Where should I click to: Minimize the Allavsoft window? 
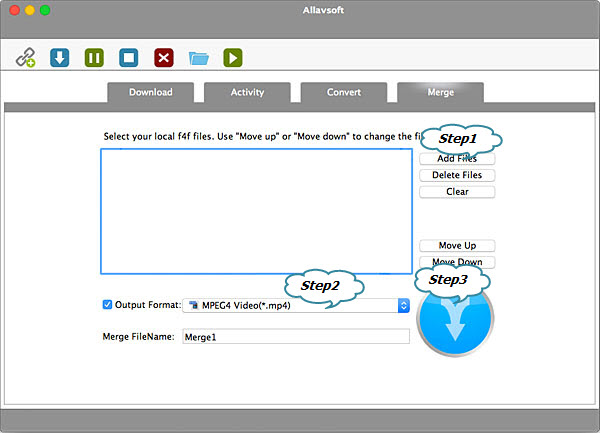(x=30, y=10)
